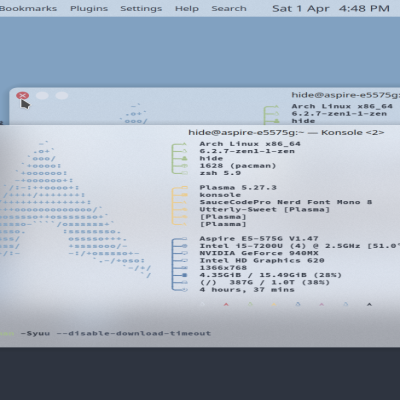Open the Bookmarks menu
Screen dimensions: 400x400
[28, 8]
